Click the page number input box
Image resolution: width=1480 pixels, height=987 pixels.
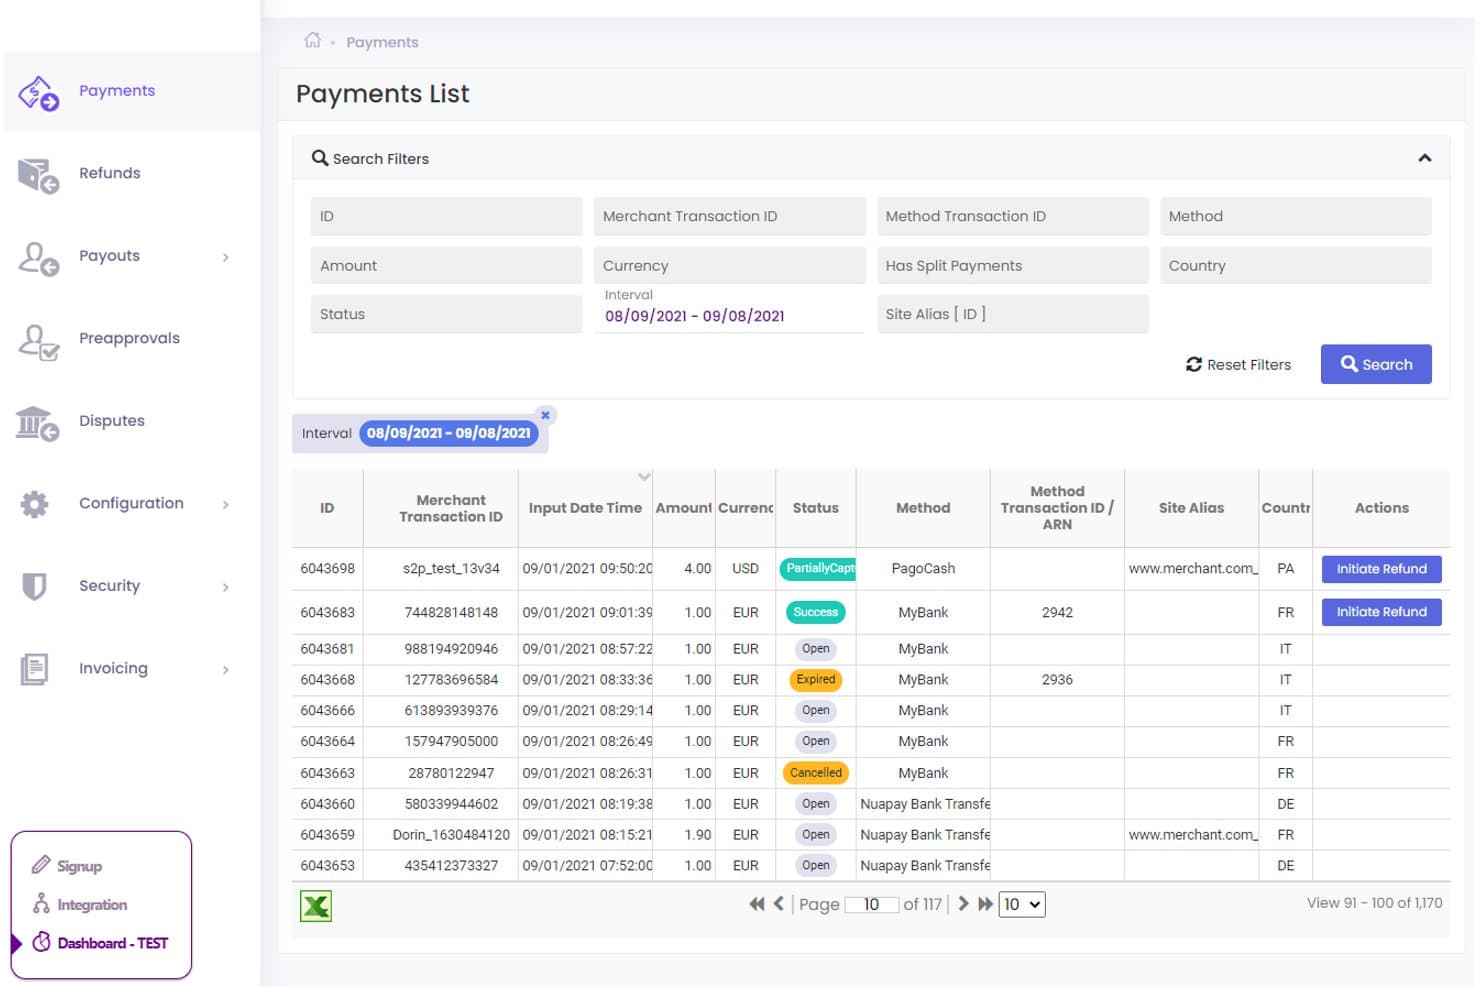click(872, 905)
